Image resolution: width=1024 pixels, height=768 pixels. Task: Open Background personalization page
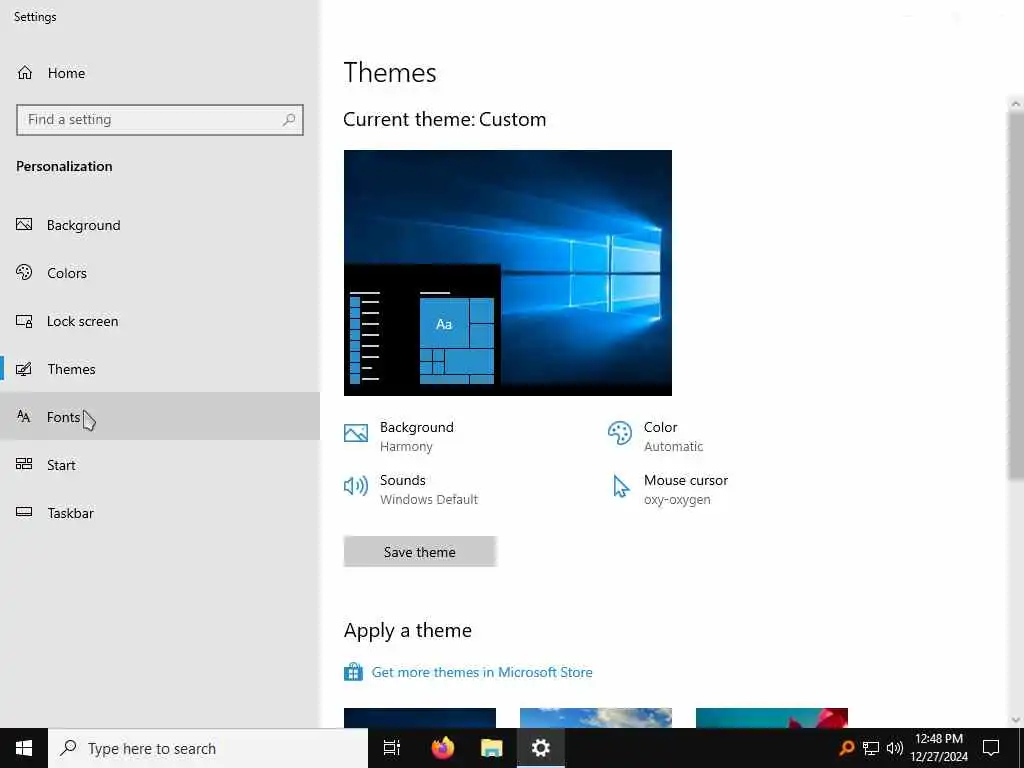coord(160,225)
